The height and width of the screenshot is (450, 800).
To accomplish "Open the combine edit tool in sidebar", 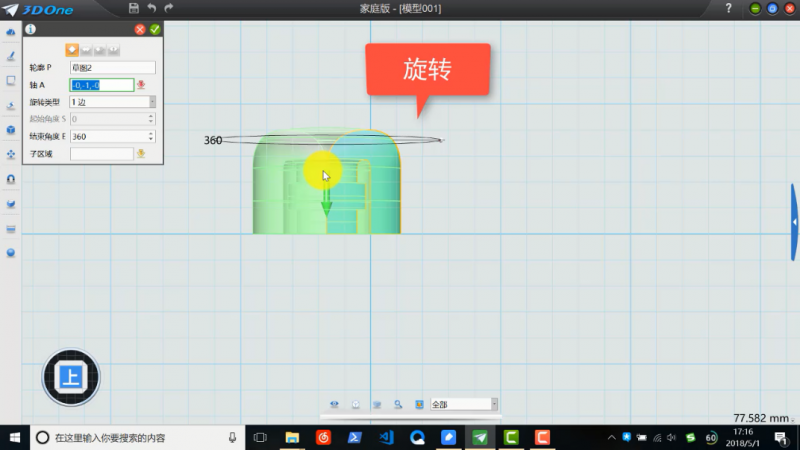I will pos(11,204).
